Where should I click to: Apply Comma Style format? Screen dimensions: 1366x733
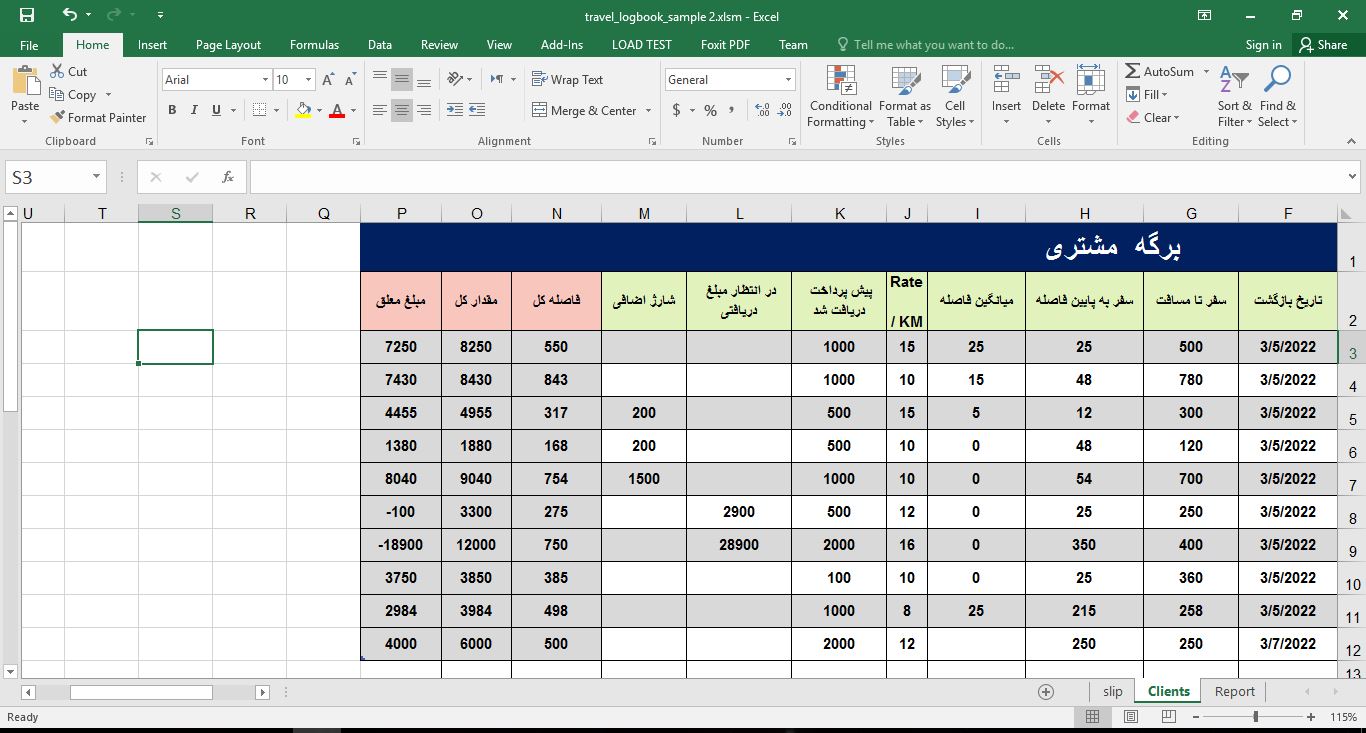(x=732, y=110)
